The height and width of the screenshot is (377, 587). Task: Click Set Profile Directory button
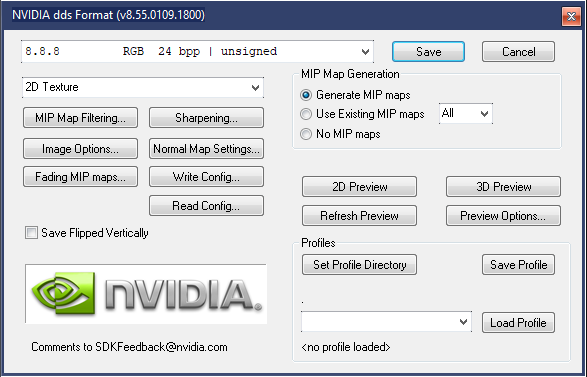pyautogui.click(x=359, y=265)
